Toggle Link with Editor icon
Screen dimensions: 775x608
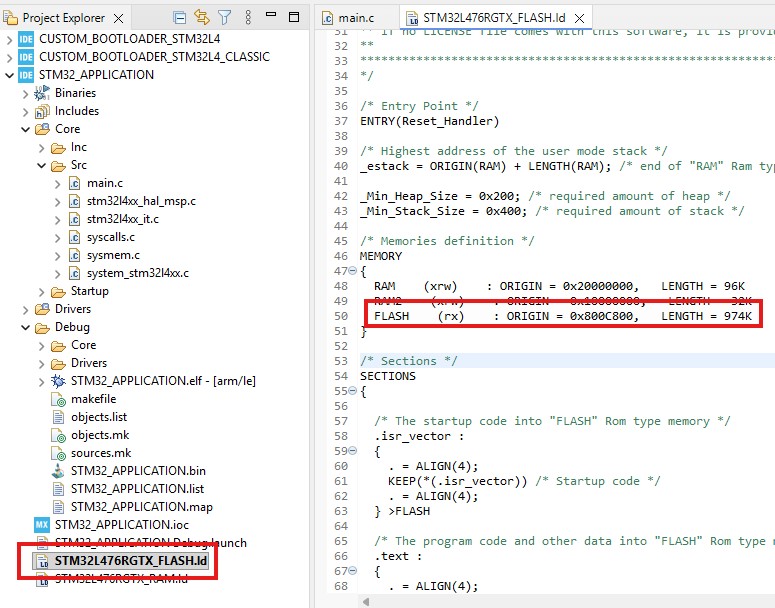[x=202, y=17]
